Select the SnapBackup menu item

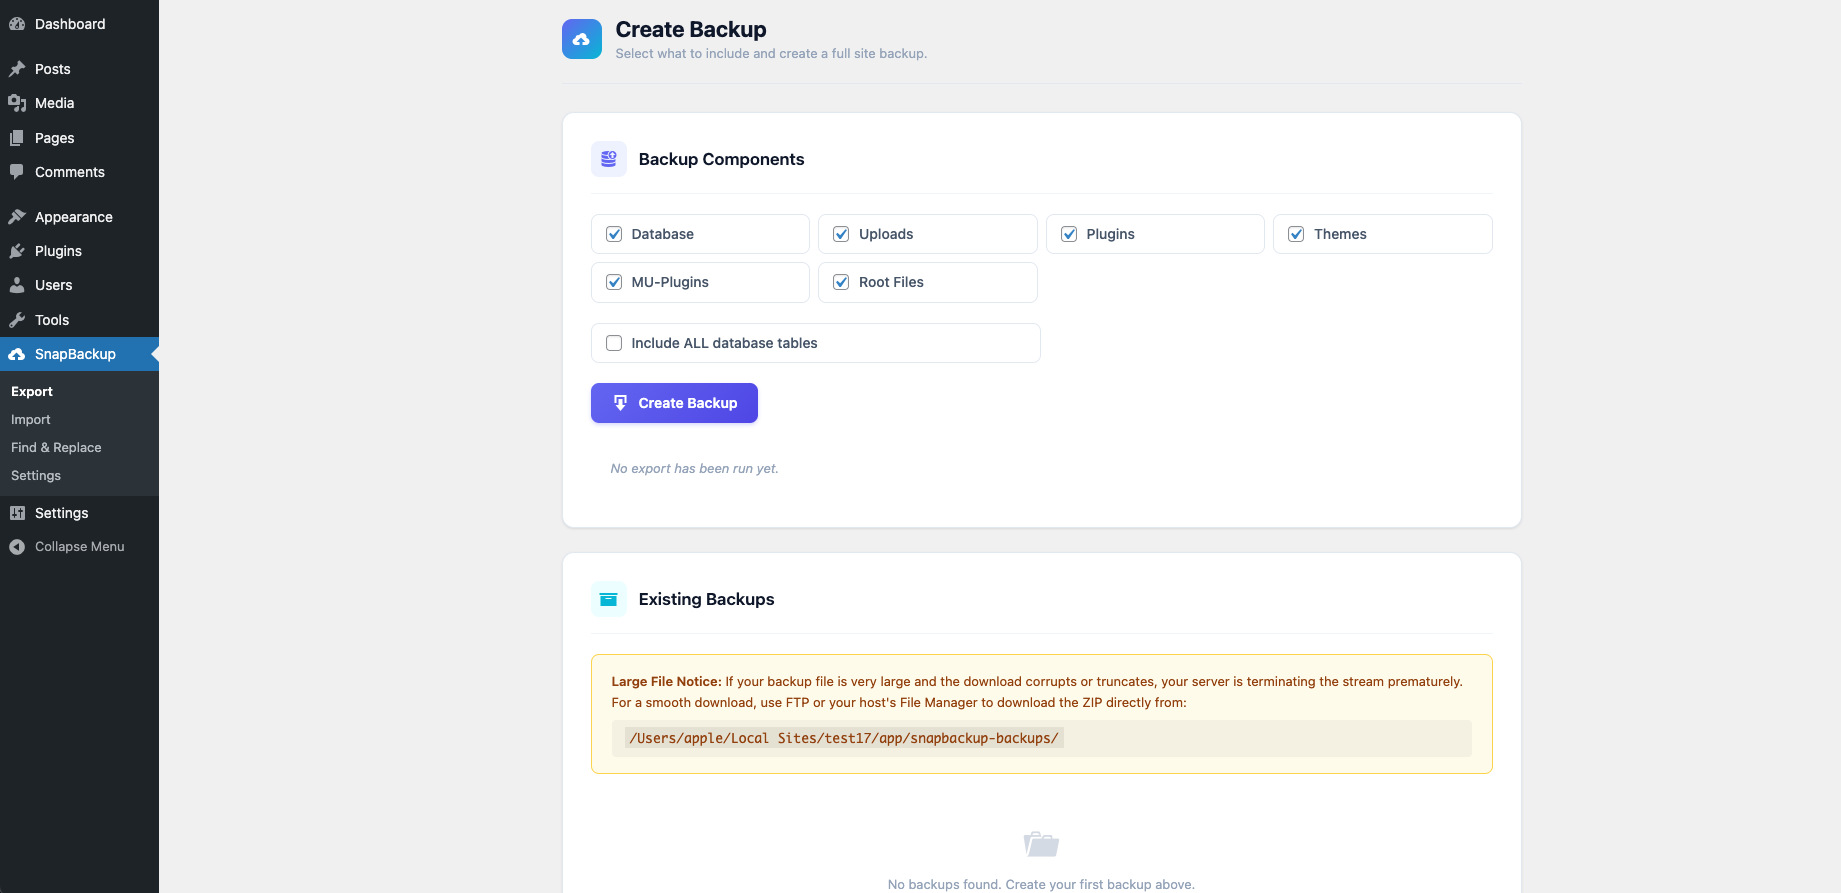tap(79, 354)
